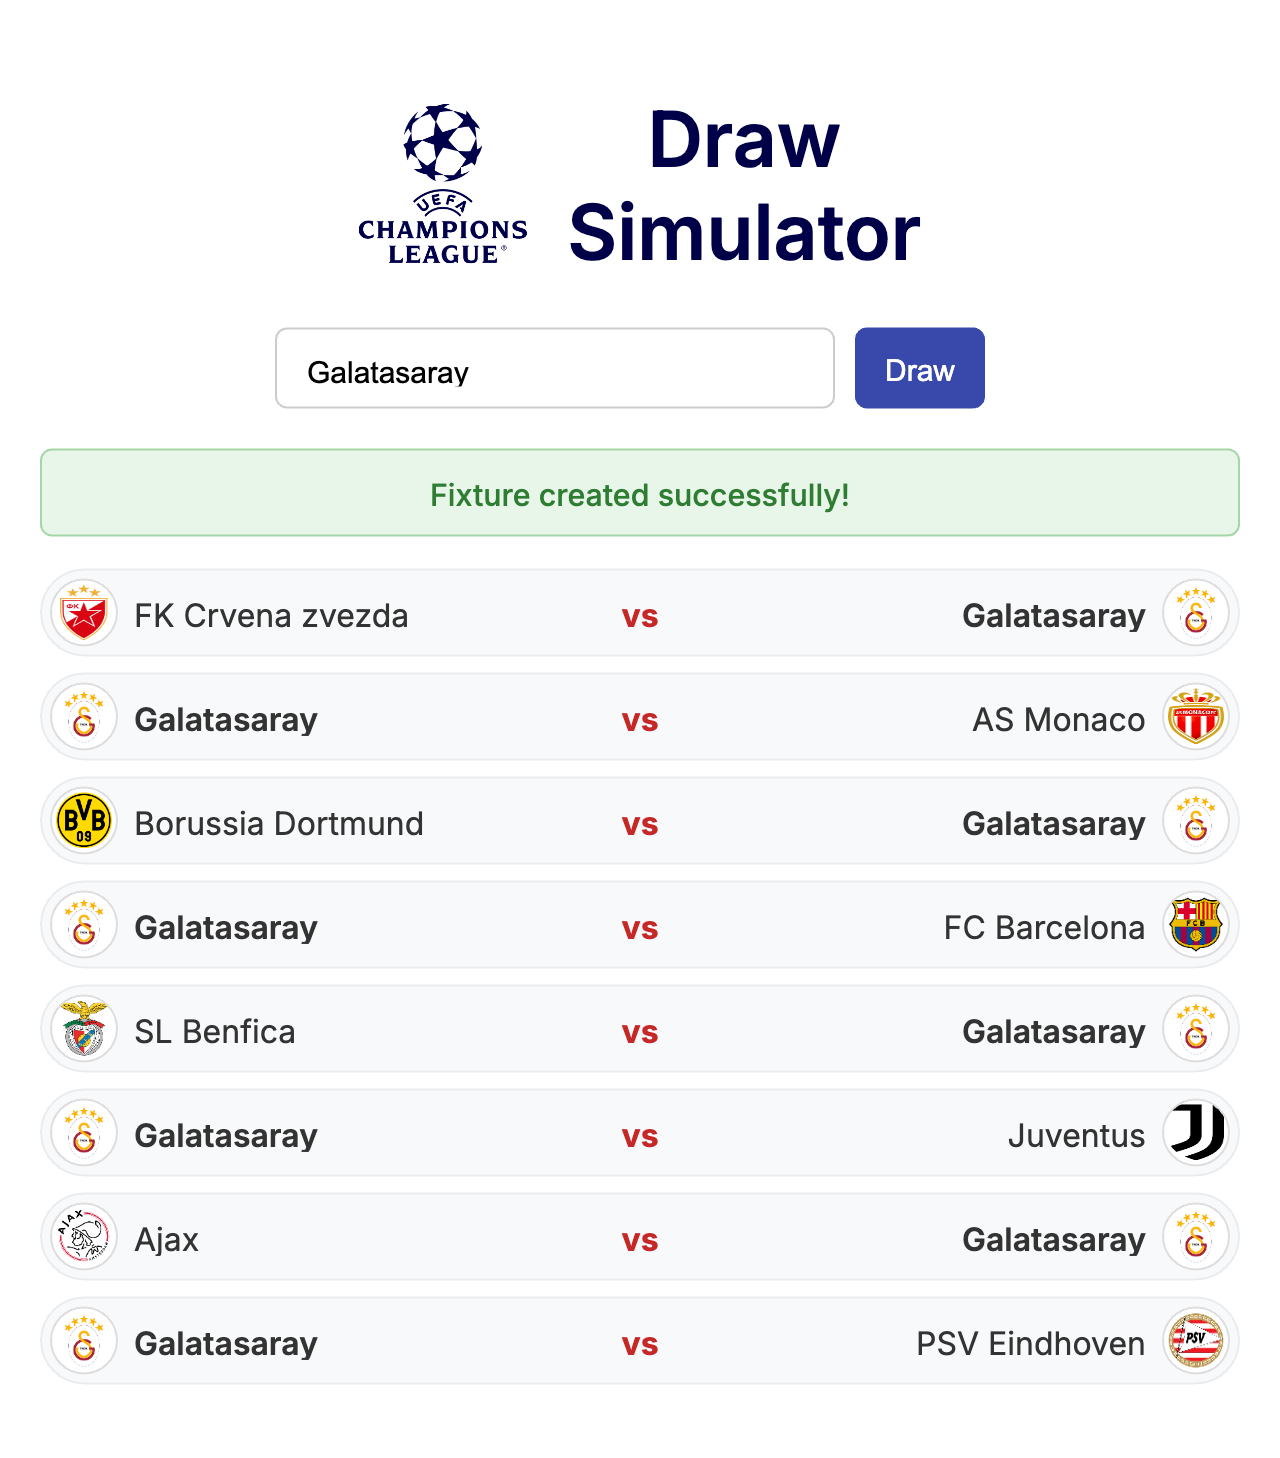The height and width of the screenshot is (1458, 1280).
Task: Click the team name input field
Action: 555,368
